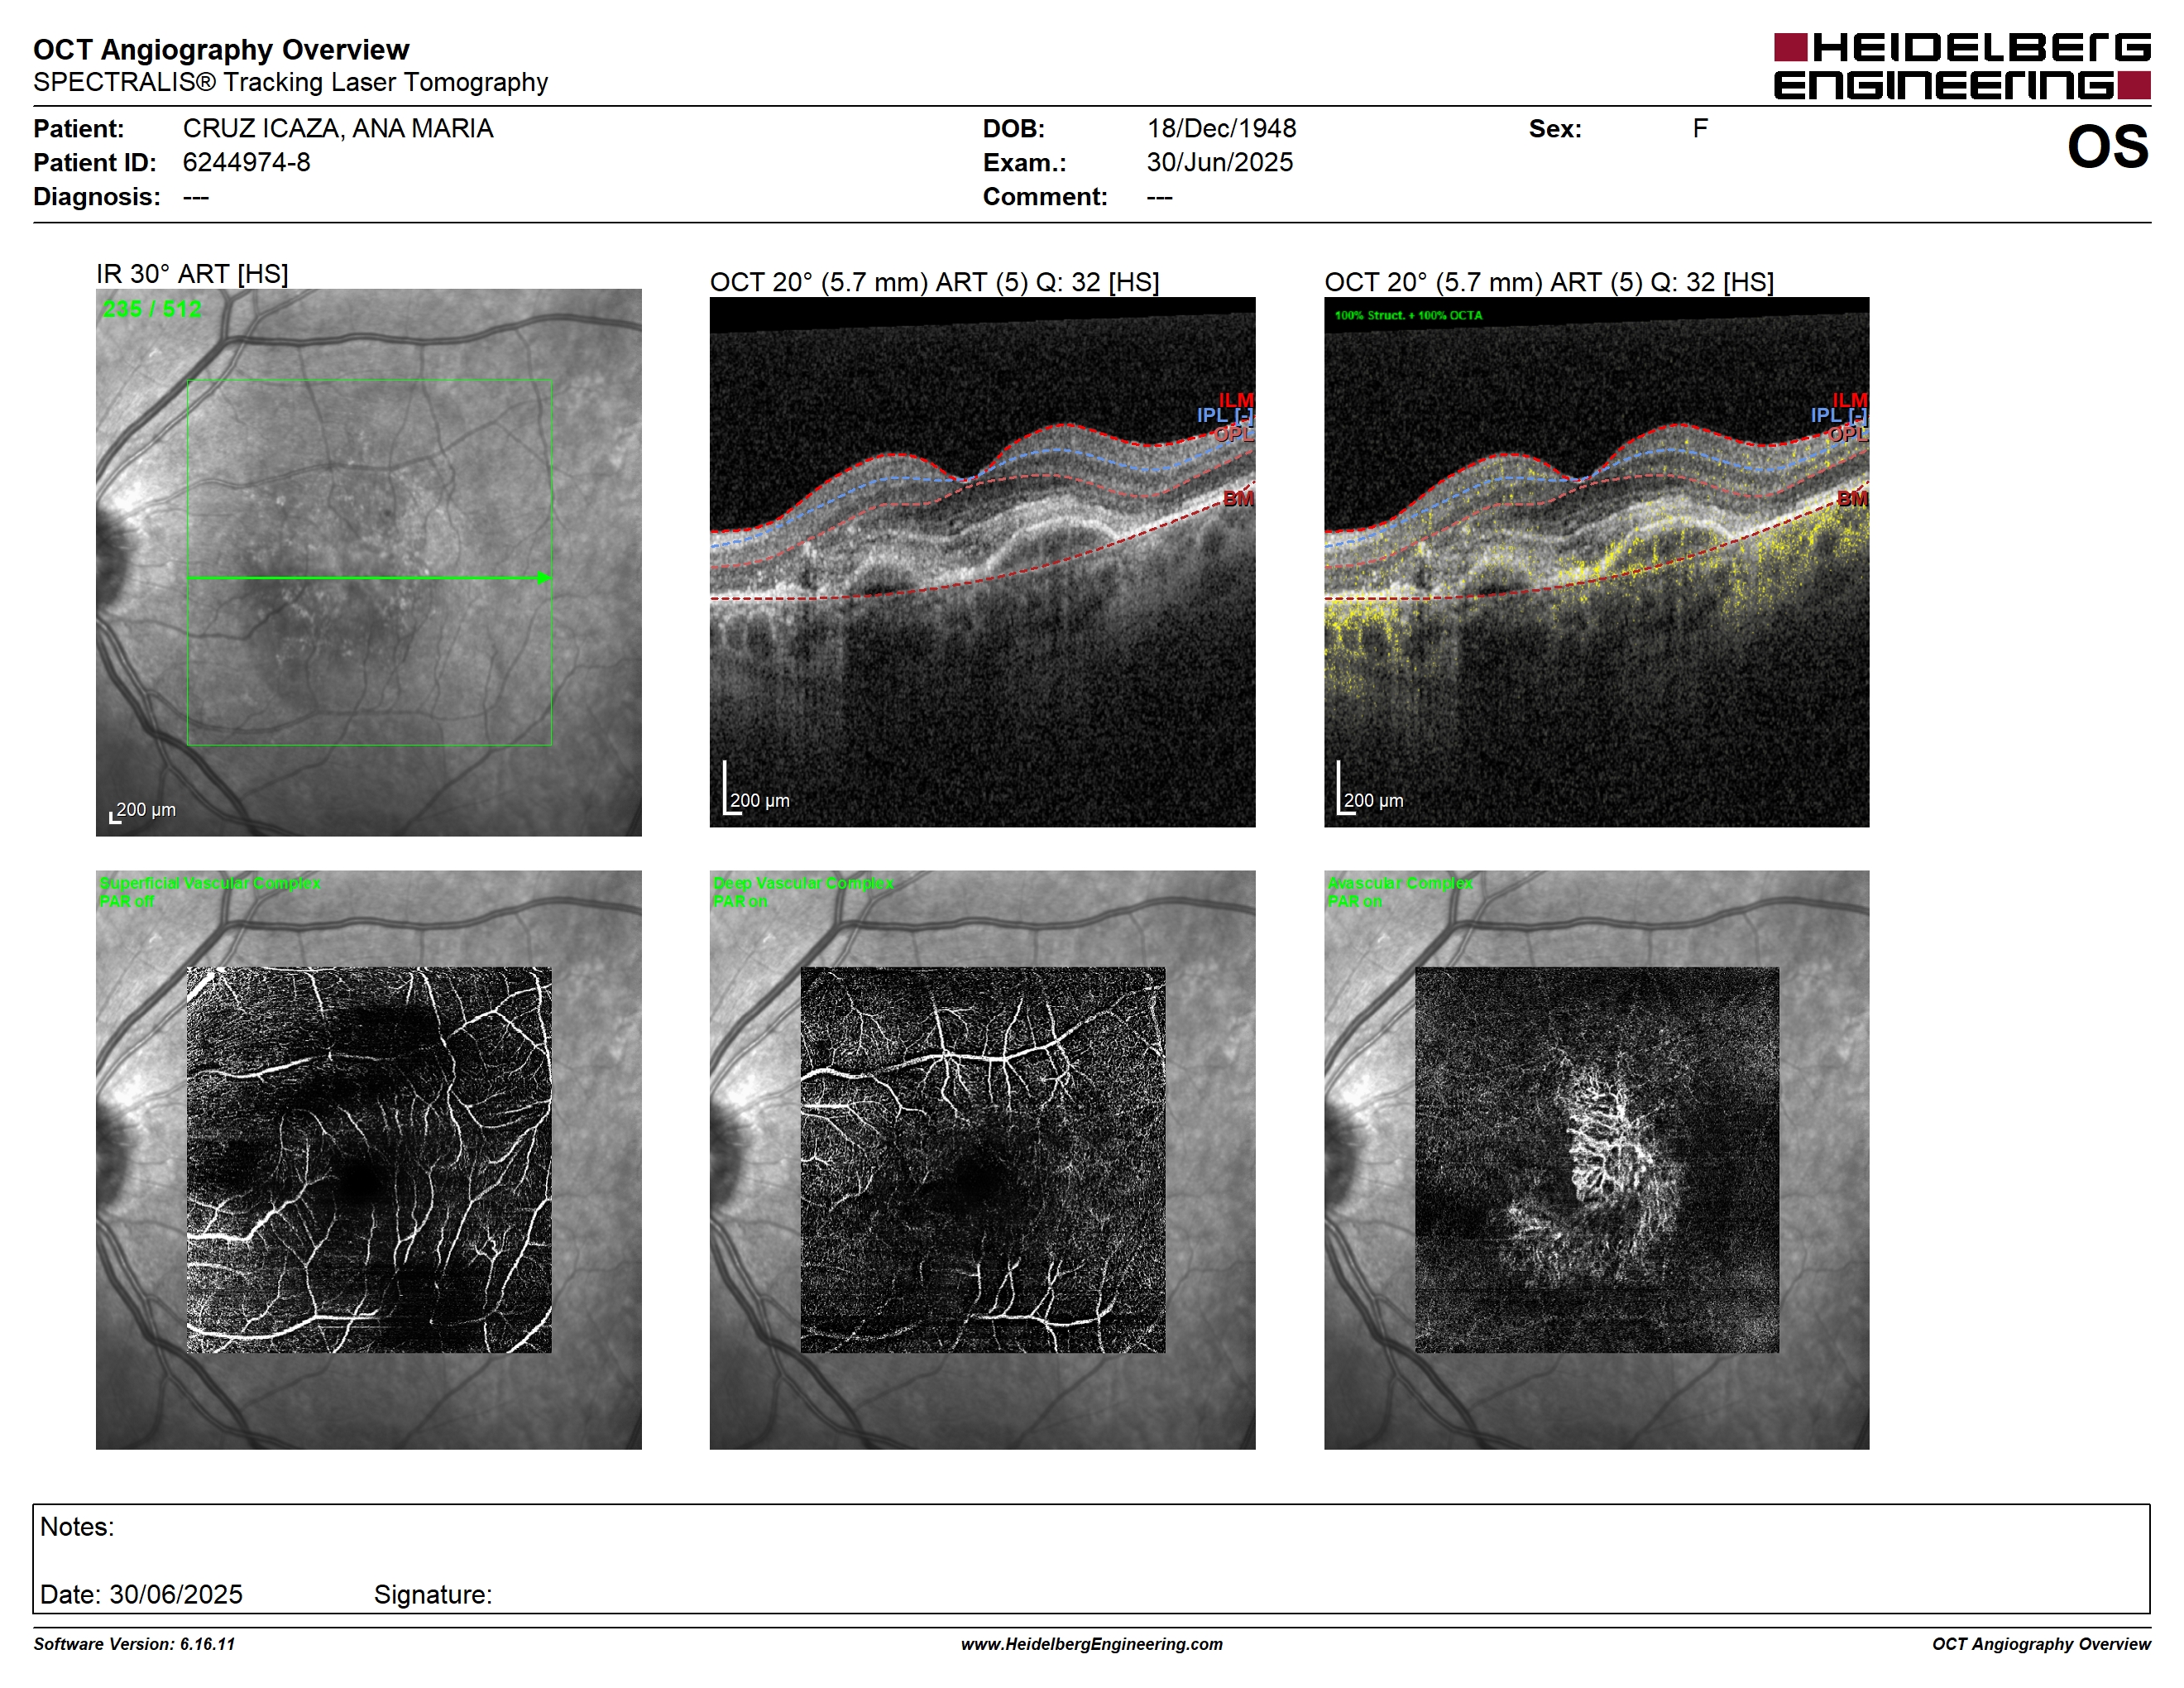Click the blue 'IPL [-]' label in middle B-scan
This screenshot has width=2184, height=1688.
1225,415
